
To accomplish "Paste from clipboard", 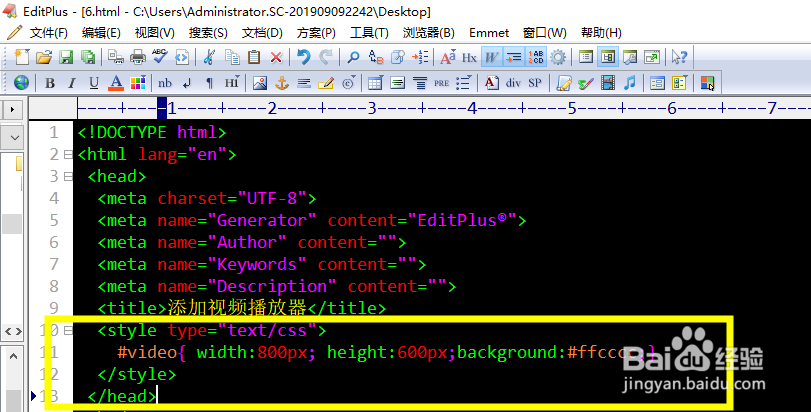I will point(254,56).
